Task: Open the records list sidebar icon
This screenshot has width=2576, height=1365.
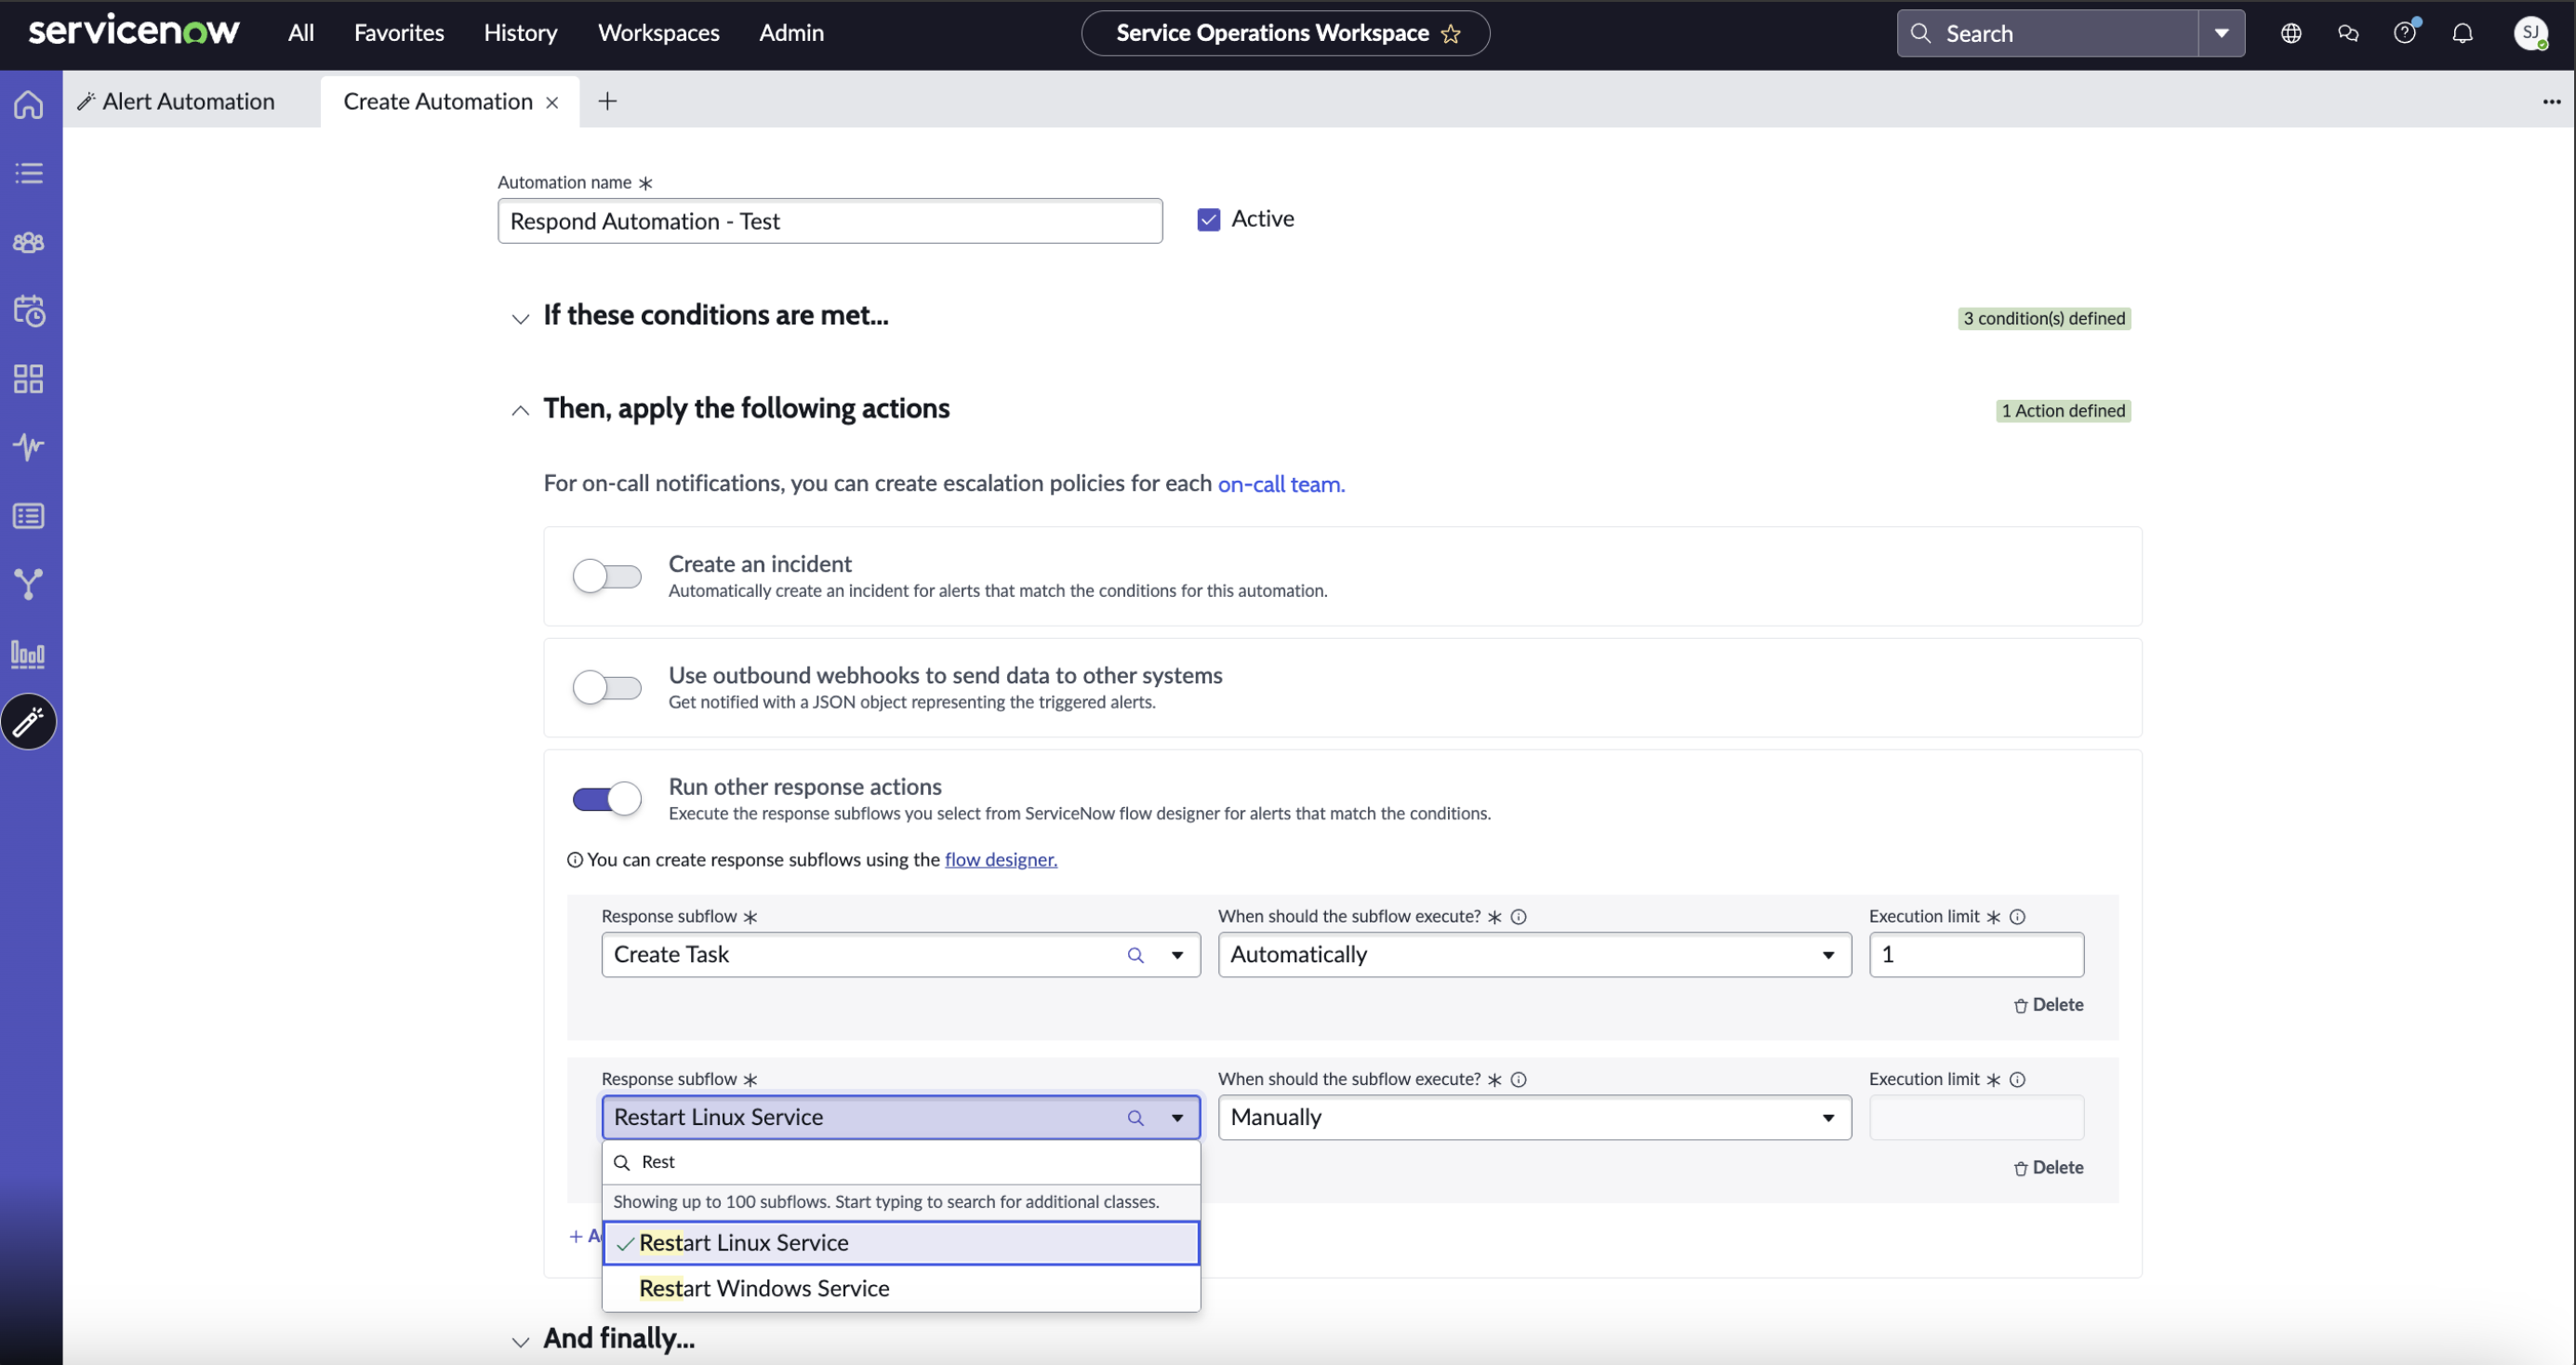Action: click(x=29, y=516)
